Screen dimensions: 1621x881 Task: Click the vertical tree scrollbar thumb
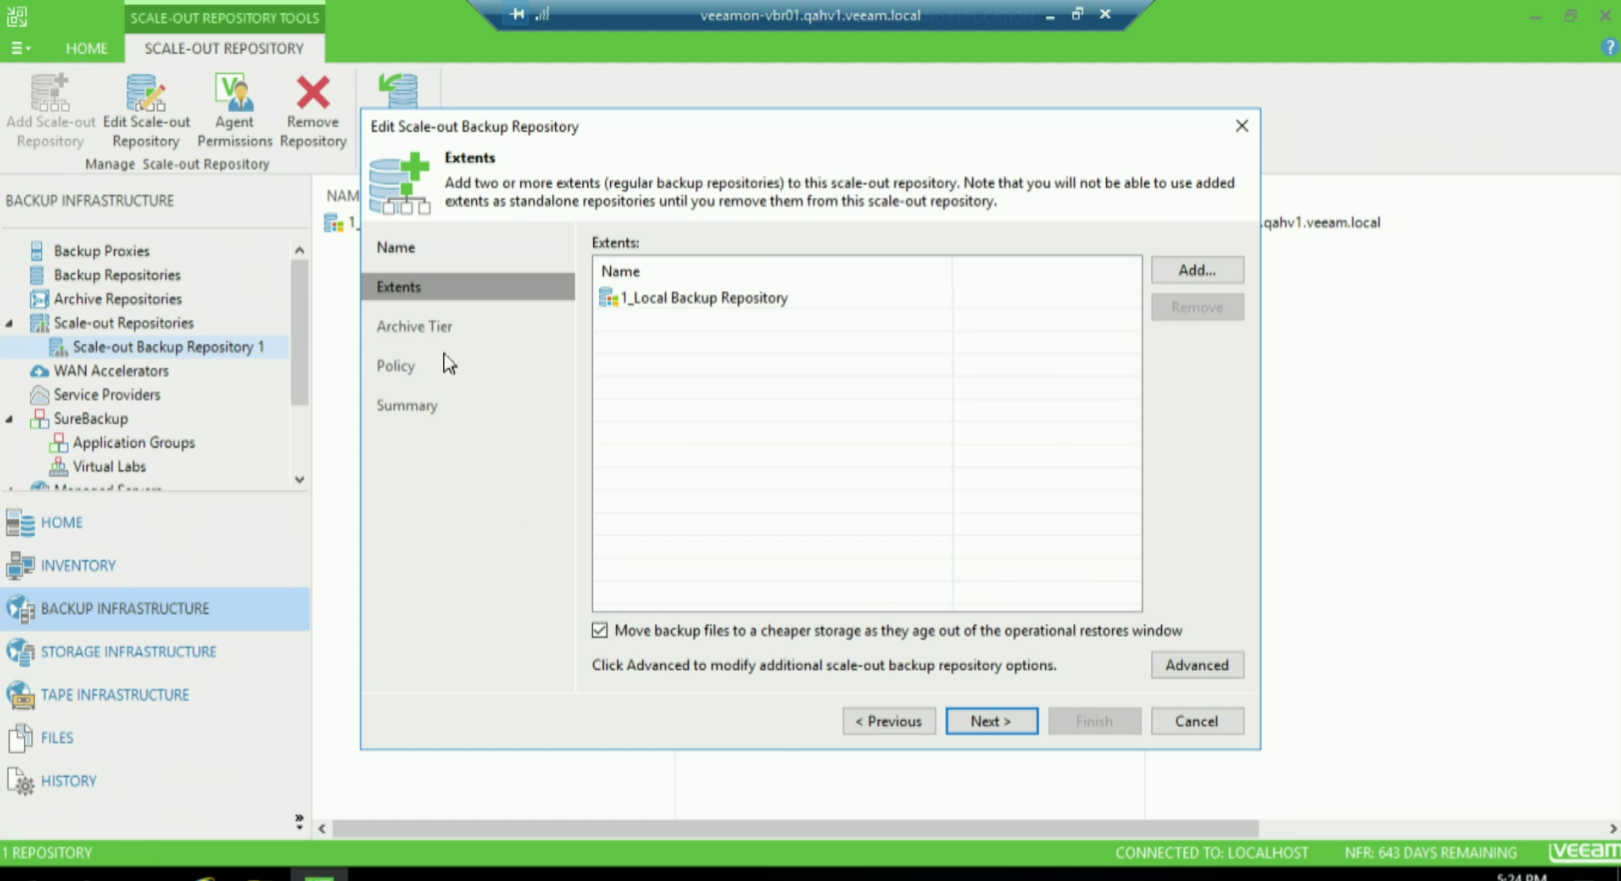299,332
